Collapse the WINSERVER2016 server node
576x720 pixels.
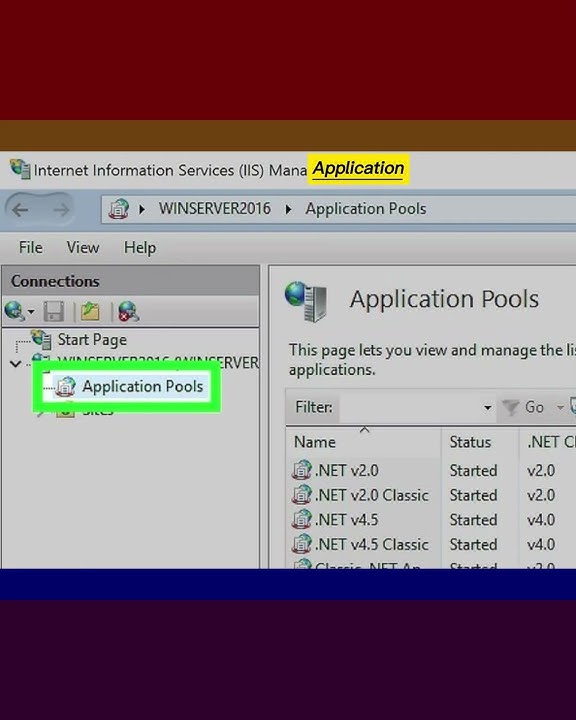tap(15, 364)
